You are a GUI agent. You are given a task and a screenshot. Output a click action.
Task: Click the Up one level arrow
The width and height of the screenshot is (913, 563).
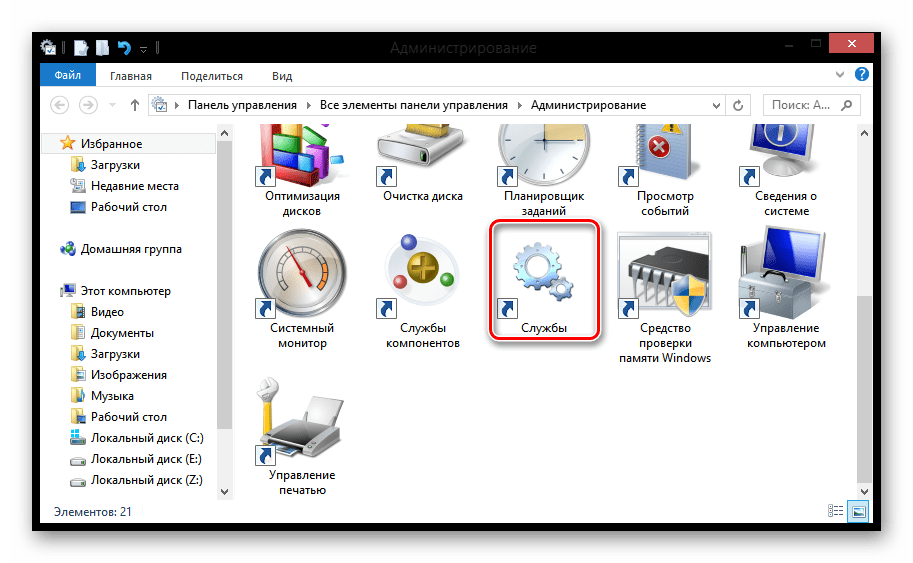134,105
